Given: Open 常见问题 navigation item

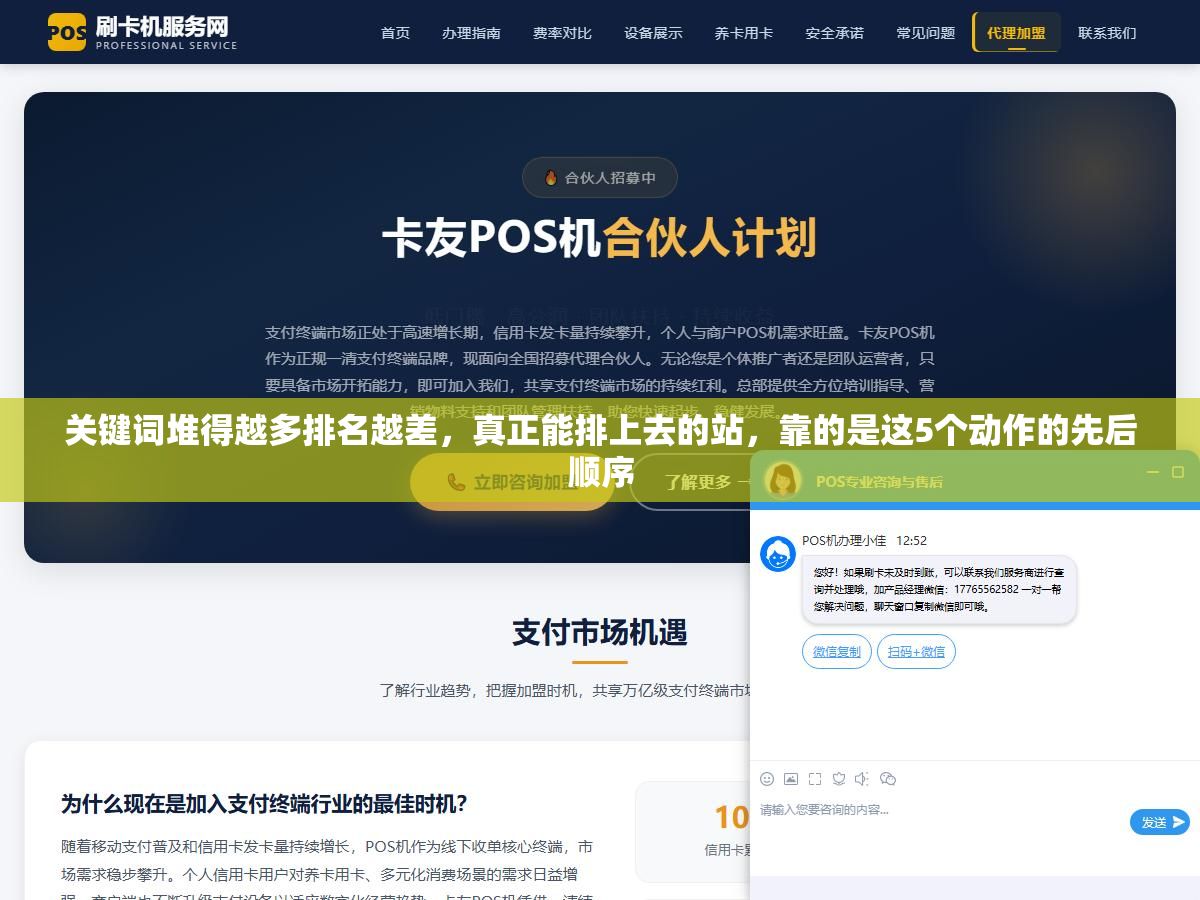Looking at the screenshot, I should (926, 33).
